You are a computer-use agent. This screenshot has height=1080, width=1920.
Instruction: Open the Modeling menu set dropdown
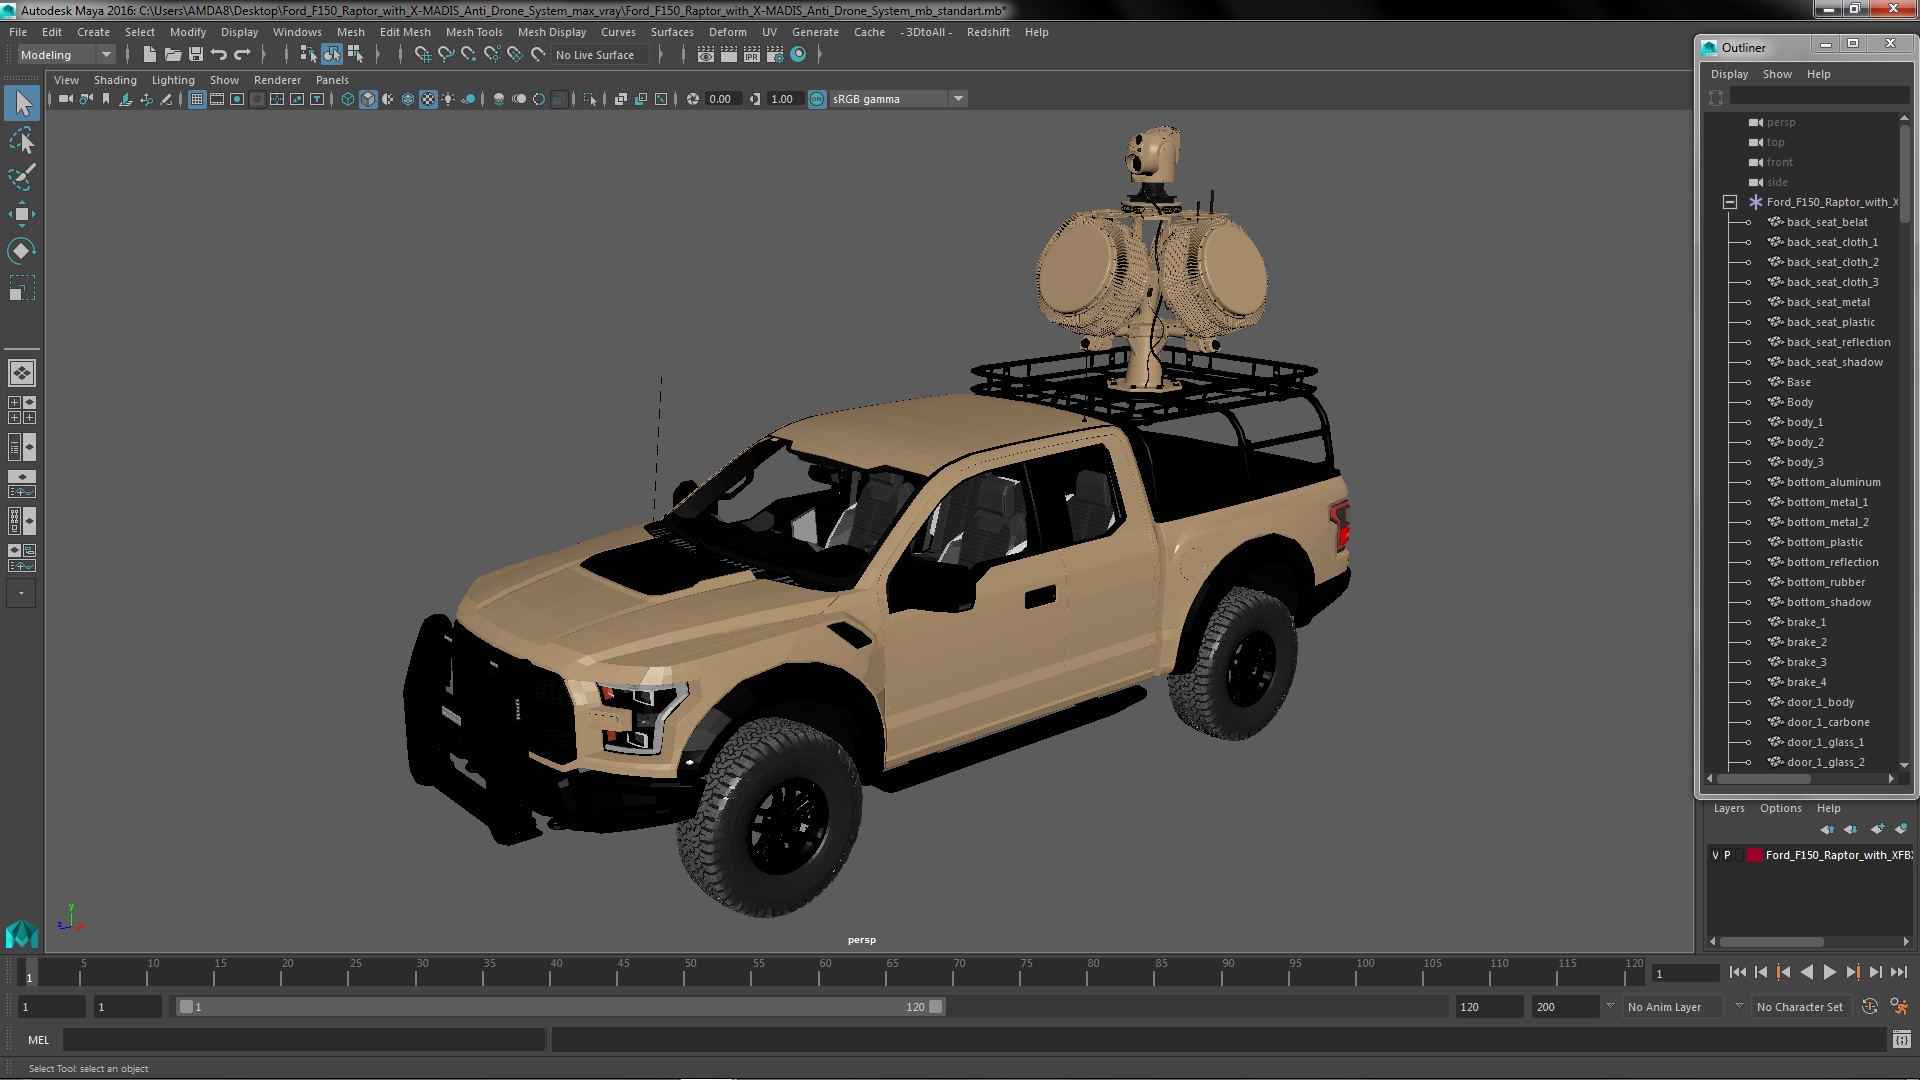click(66, 55)
